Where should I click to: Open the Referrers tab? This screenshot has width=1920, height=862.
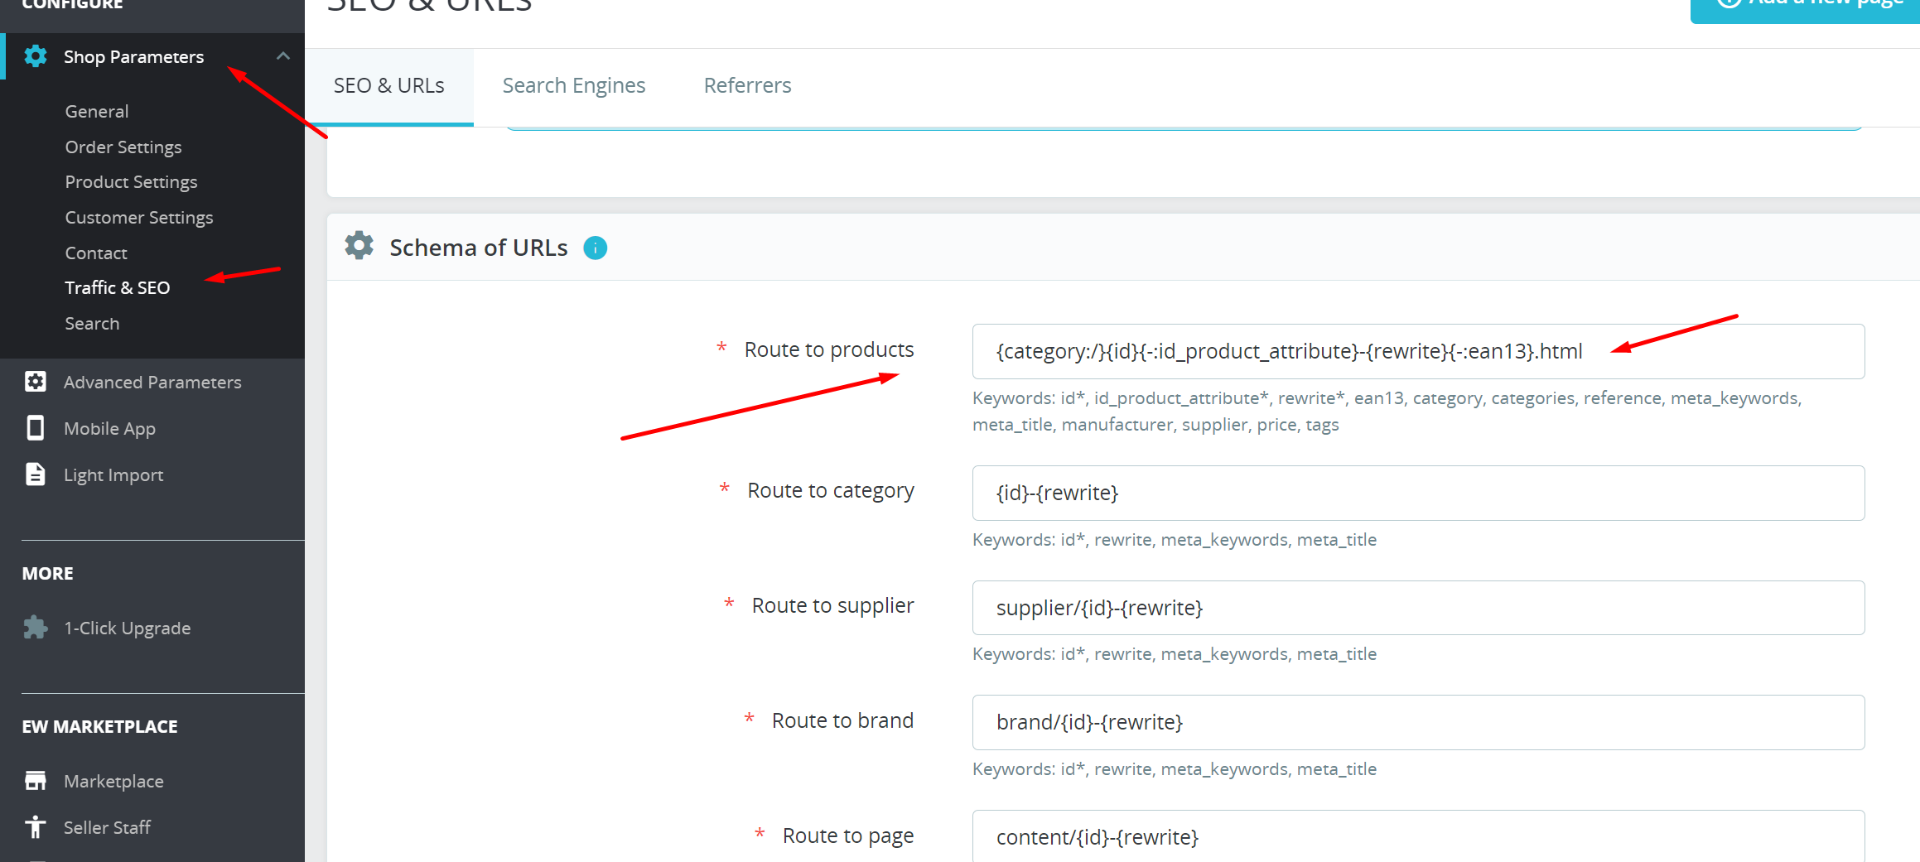pos(747,86)
